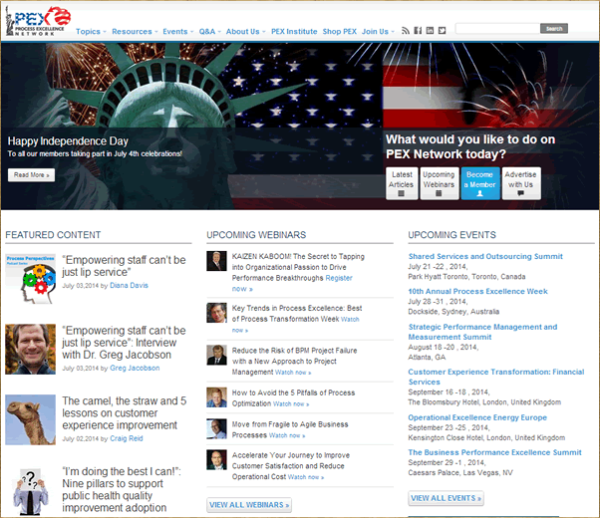The image size is (600, 518).
Task: Open Operational Excellence Energy Europe event
Action: 477,417
